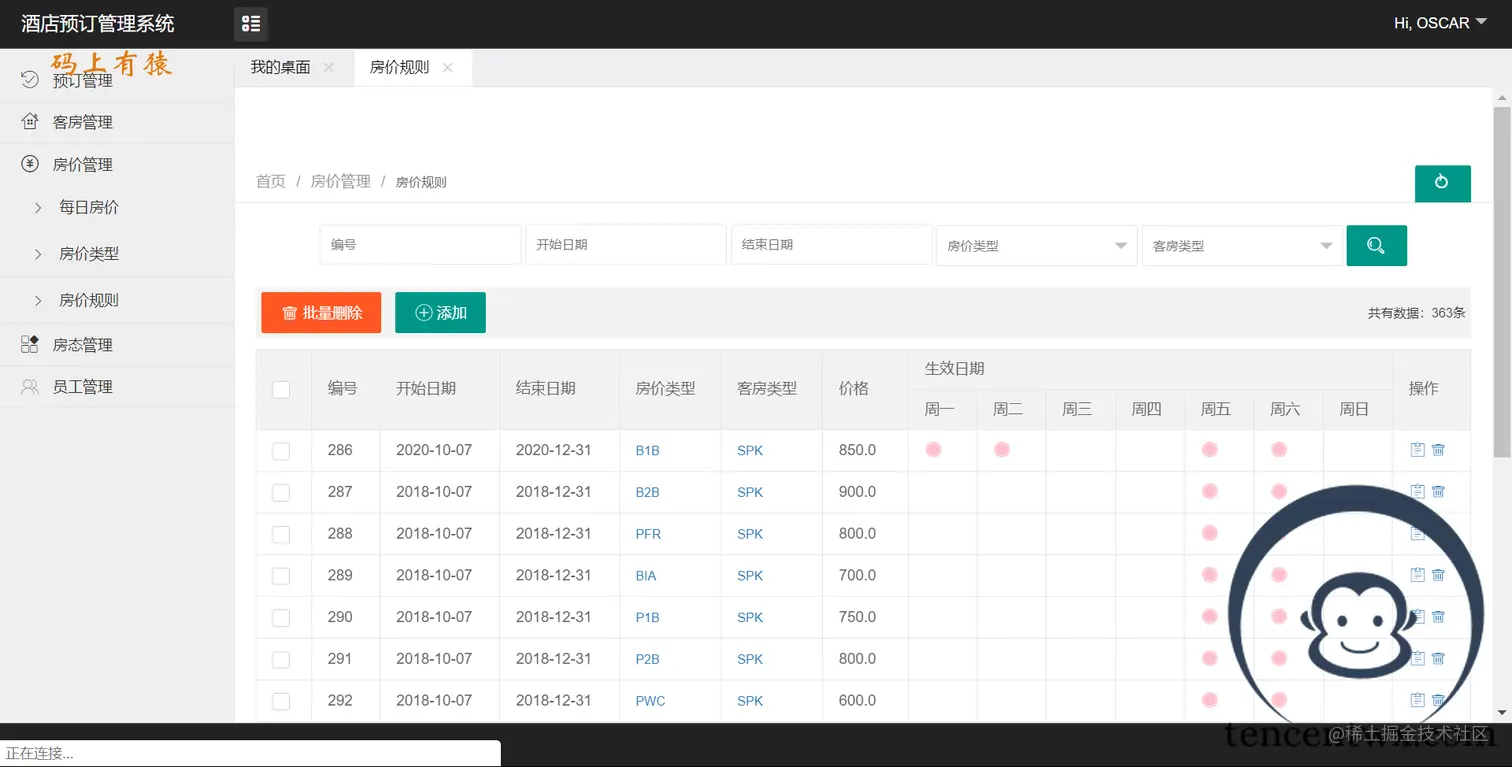The height and width of the screenshot is (767, 1512).
Task: Open the Hi, OSCAR user menu
Action: (x=1440, y=23)
